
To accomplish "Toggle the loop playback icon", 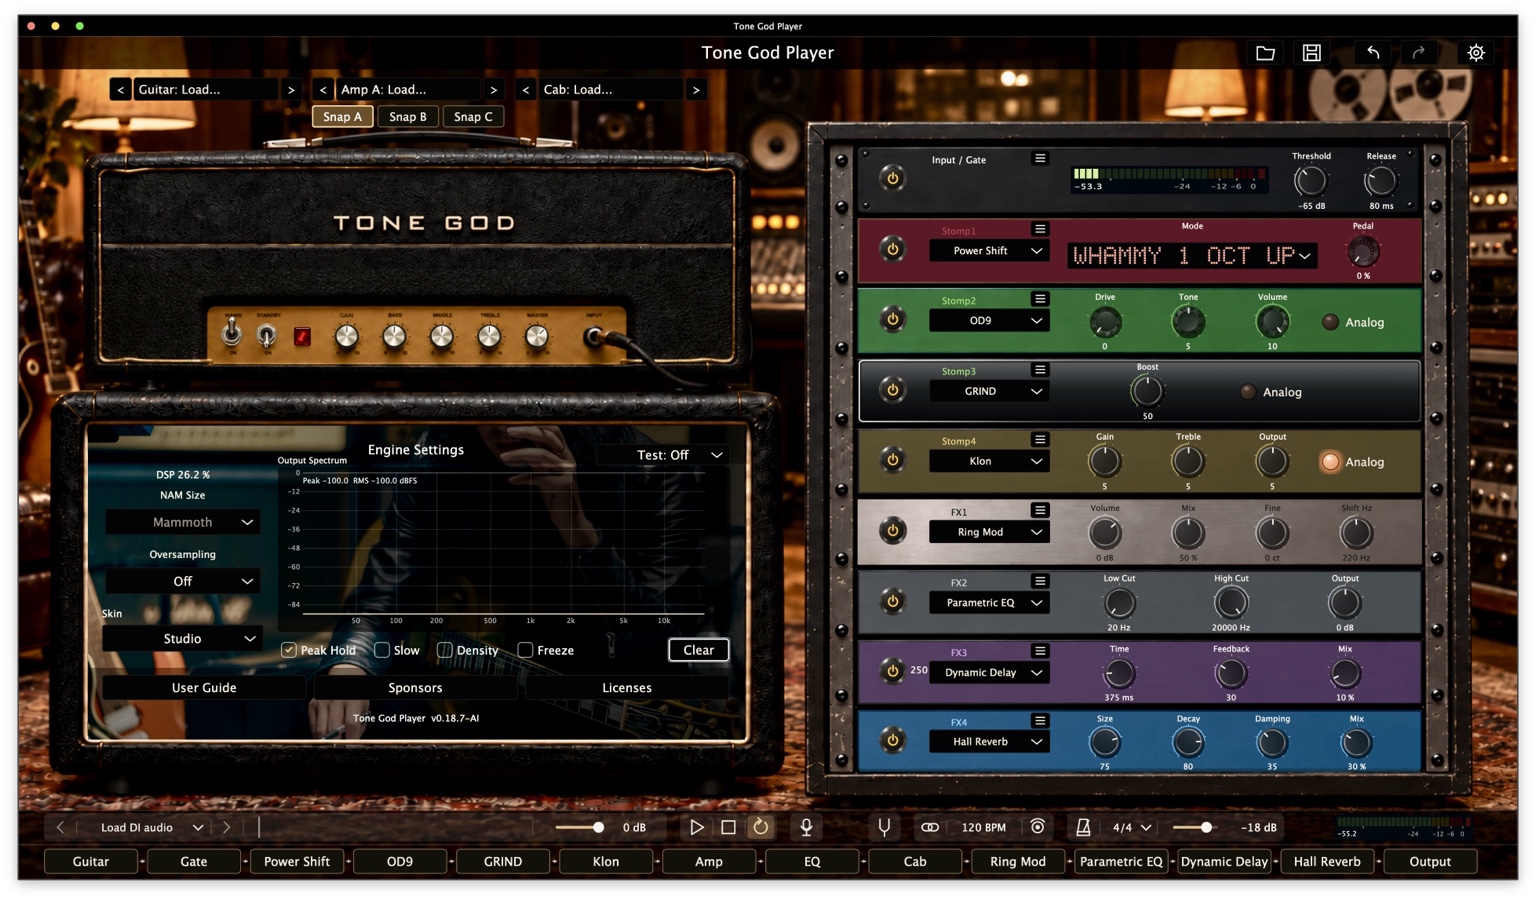I will 761,828.
